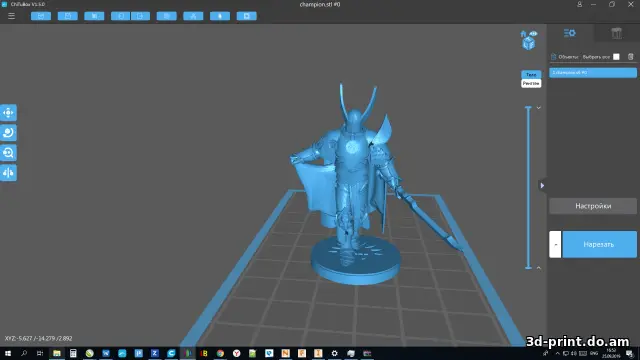
Task: Click the taskbar clock
Action: [x=611, y=353]
